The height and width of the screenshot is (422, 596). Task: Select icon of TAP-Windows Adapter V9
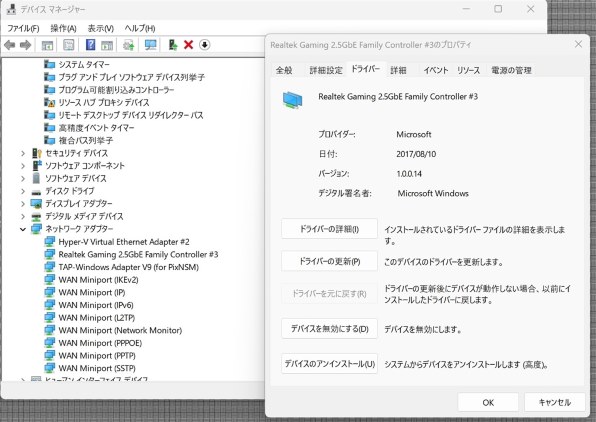tap(49, 267)
